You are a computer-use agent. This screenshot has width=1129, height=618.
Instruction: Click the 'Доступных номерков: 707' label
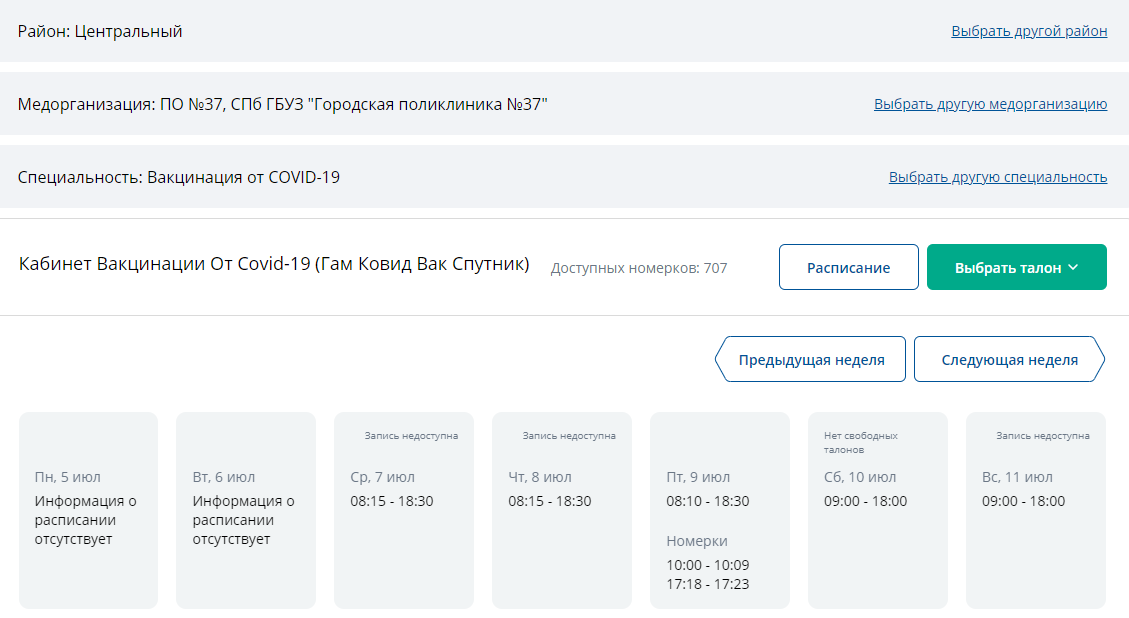[639, 268]
